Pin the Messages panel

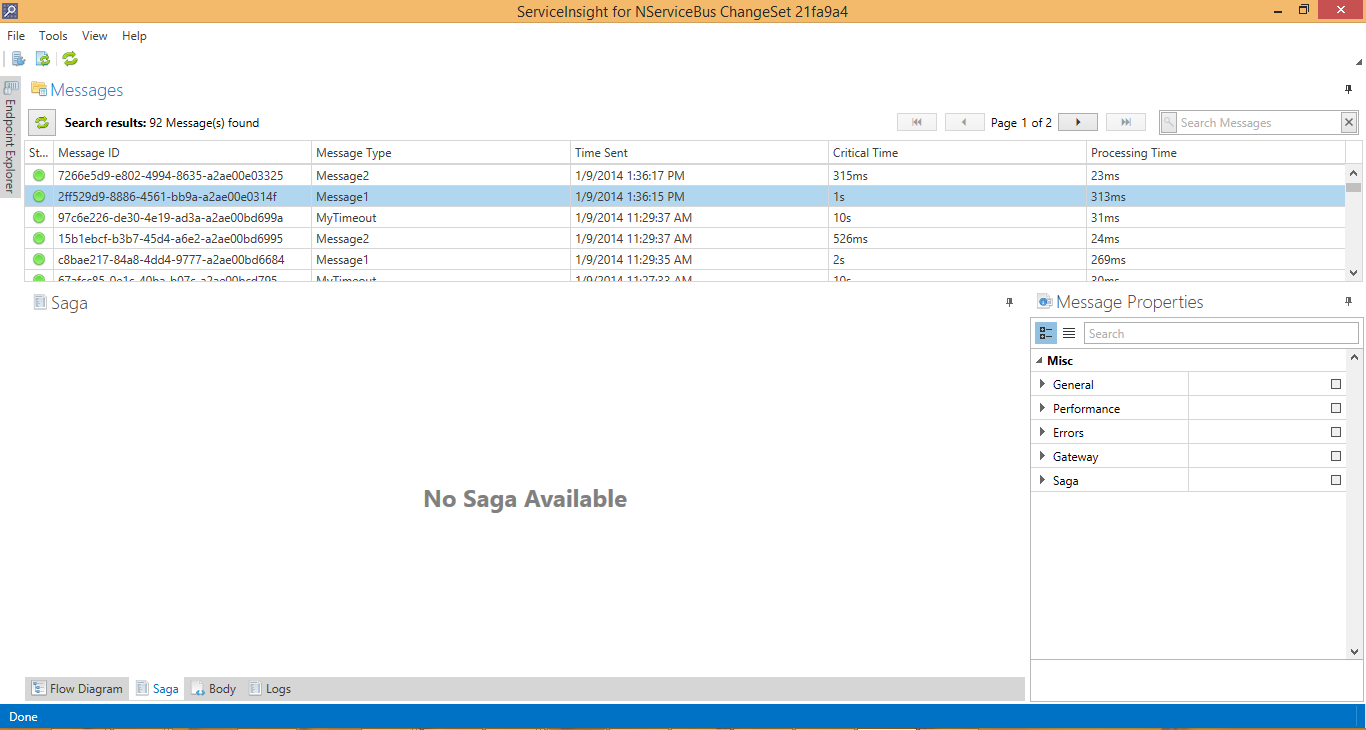click(x=1348, y=90)
